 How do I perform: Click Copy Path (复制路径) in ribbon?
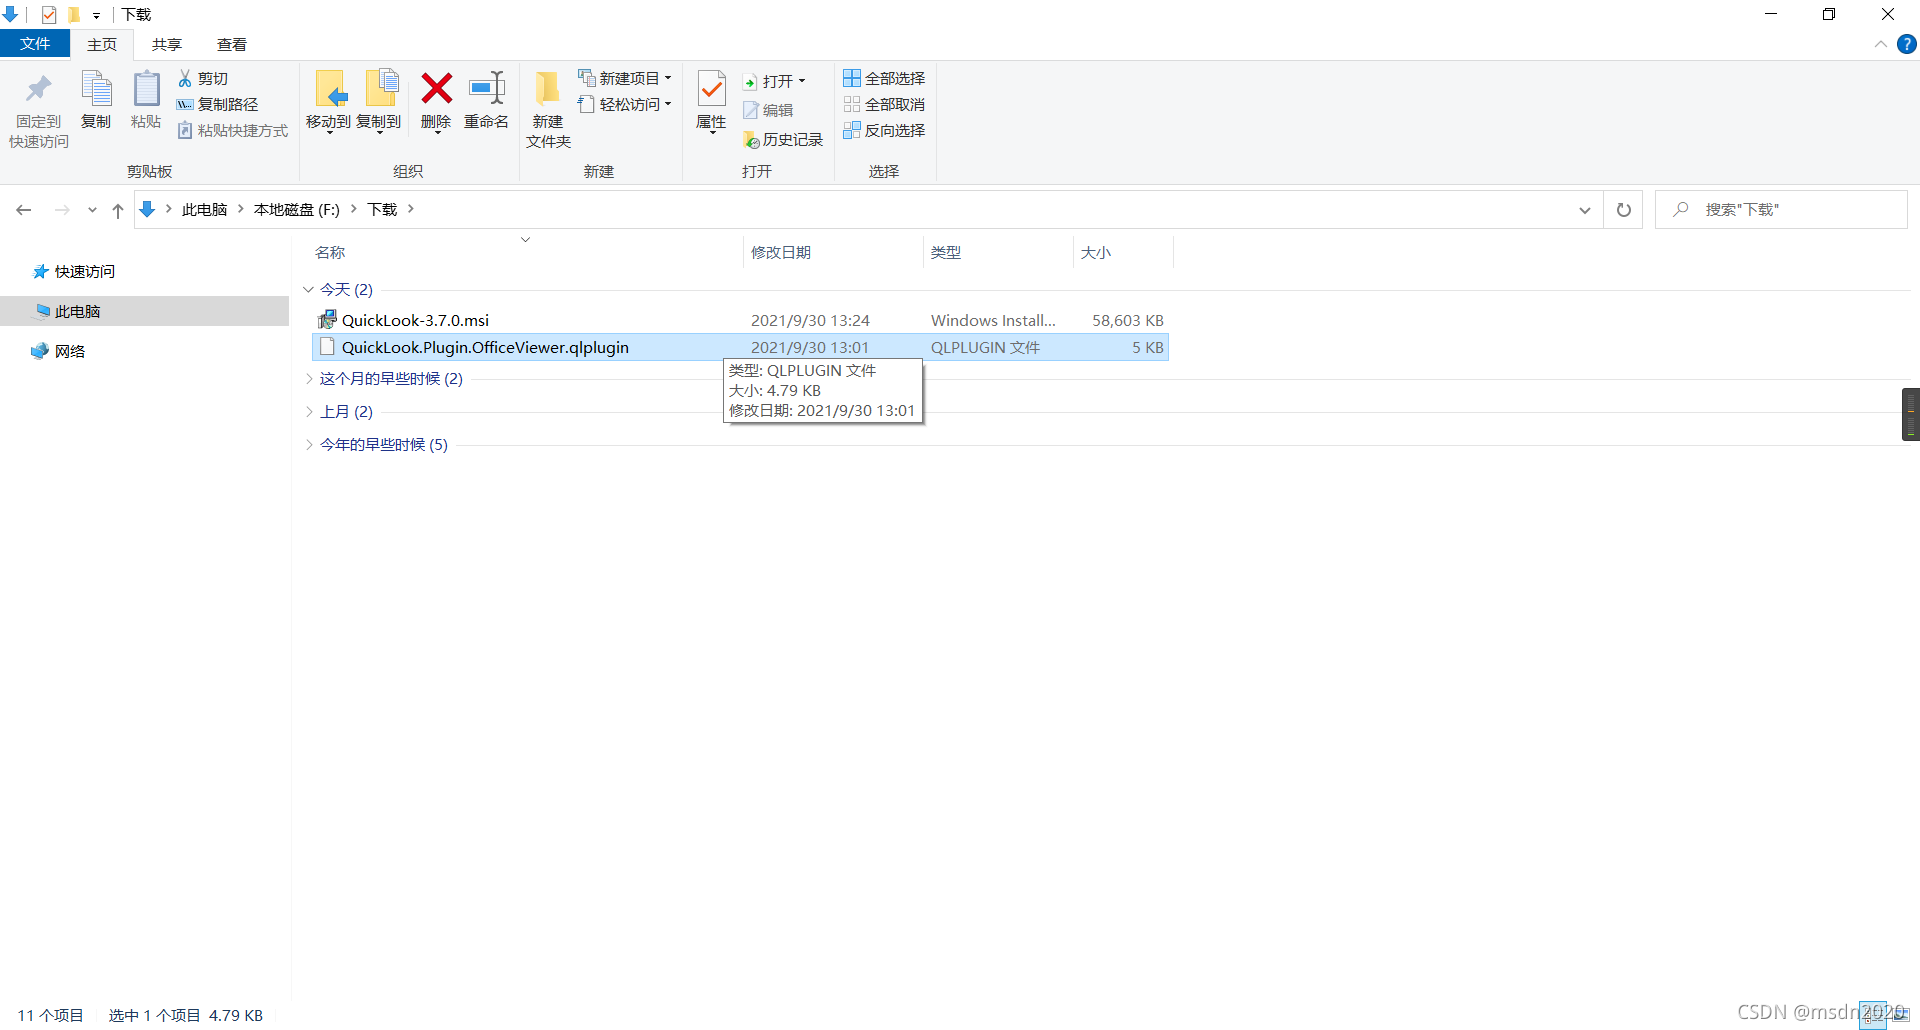pyautogui.click(x=217, y=104)
